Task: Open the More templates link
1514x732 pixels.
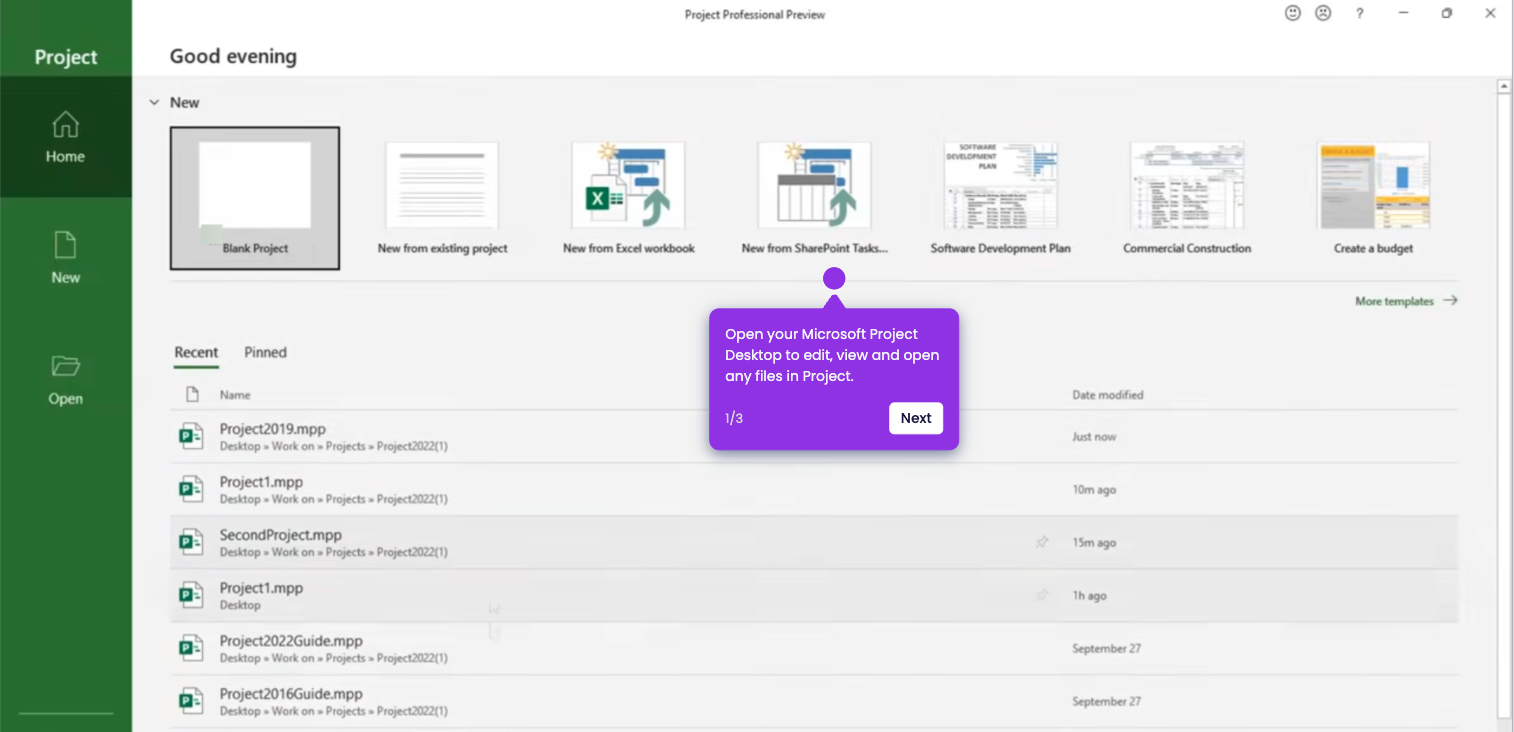Action: point(1406,301)
